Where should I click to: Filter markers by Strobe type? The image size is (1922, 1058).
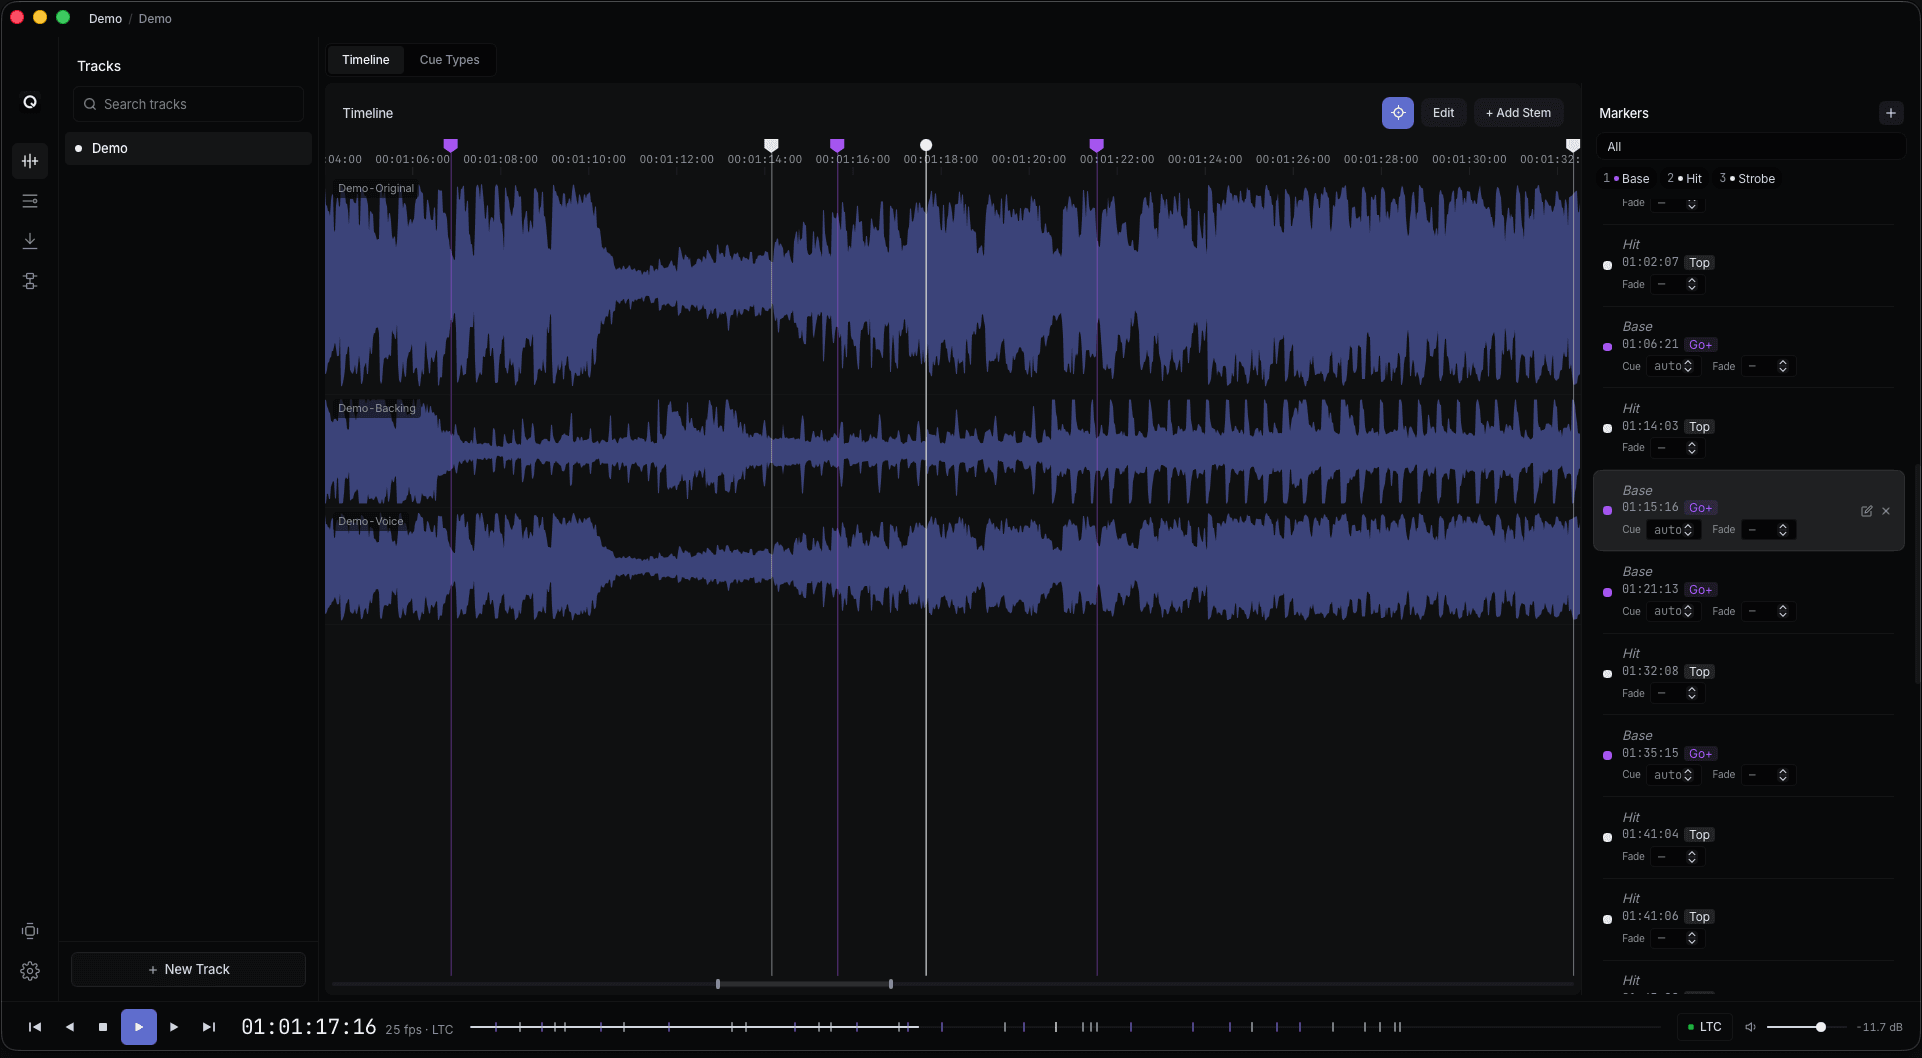tap(1747, 179)
